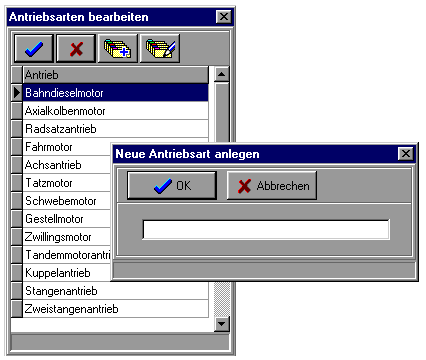Close the Antriebsarten bearbeiten window
The image size is (426, 360).
[x=224, y=16]
